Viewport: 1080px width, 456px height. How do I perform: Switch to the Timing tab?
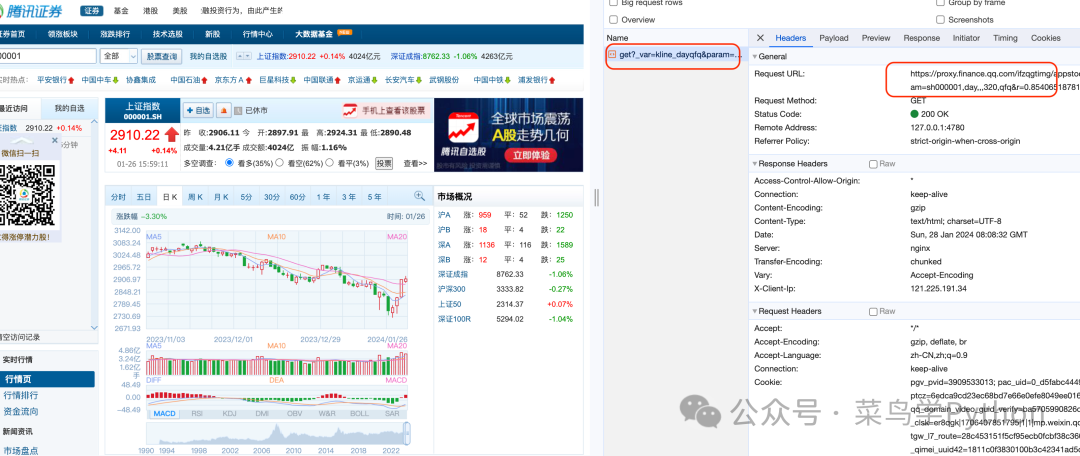(1005, 38)
